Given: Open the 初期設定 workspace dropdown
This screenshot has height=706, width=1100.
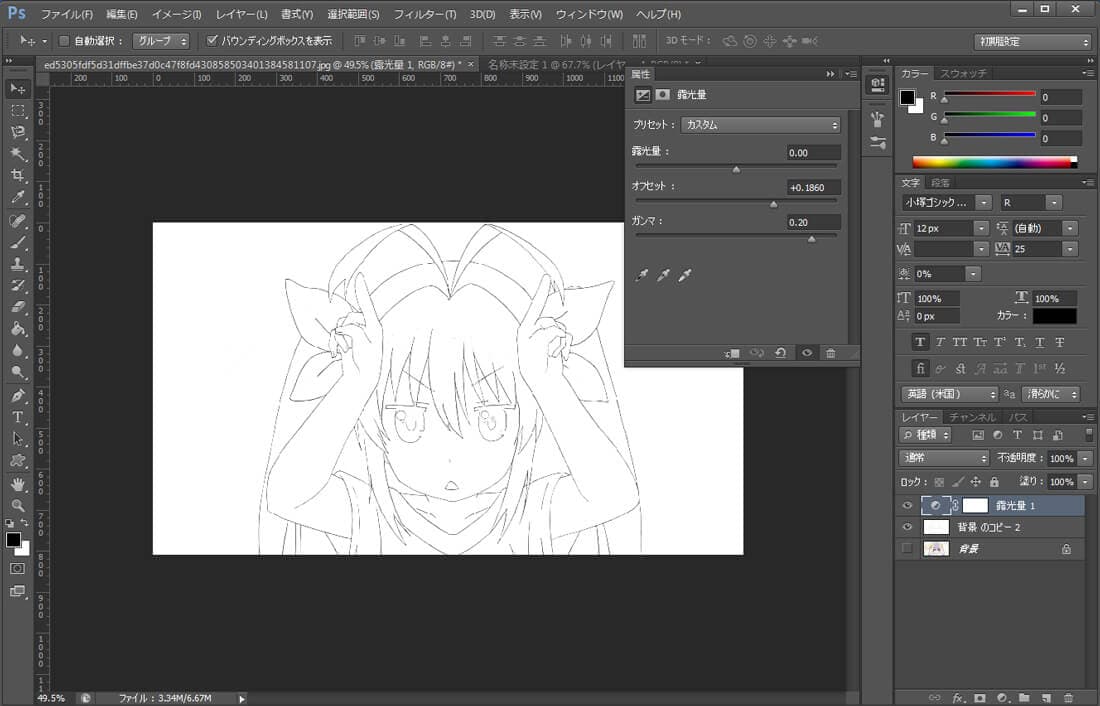Looking at the screenshot, I should coord(1032,42).
